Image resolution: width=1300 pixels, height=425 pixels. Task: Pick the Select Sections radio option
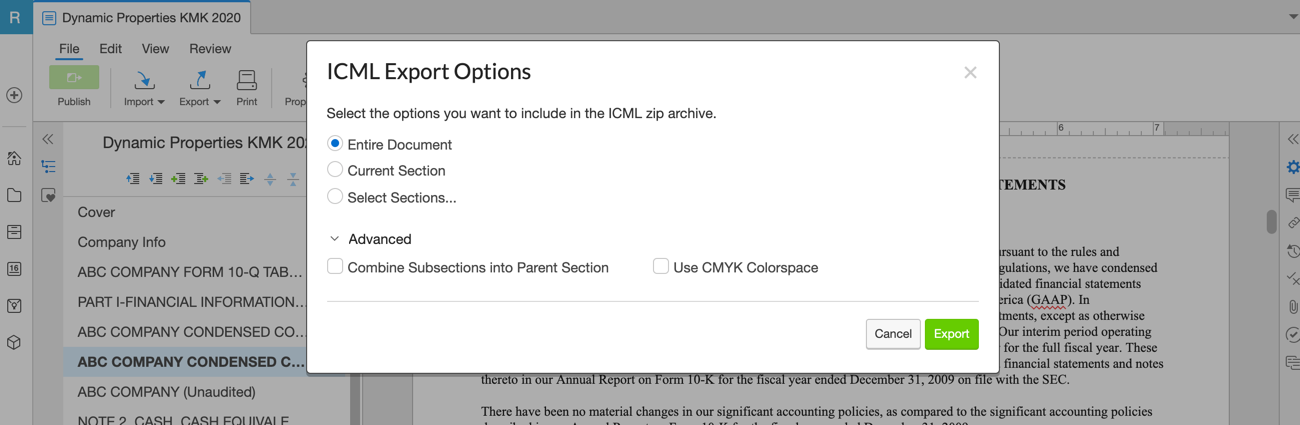click(335, 197)
